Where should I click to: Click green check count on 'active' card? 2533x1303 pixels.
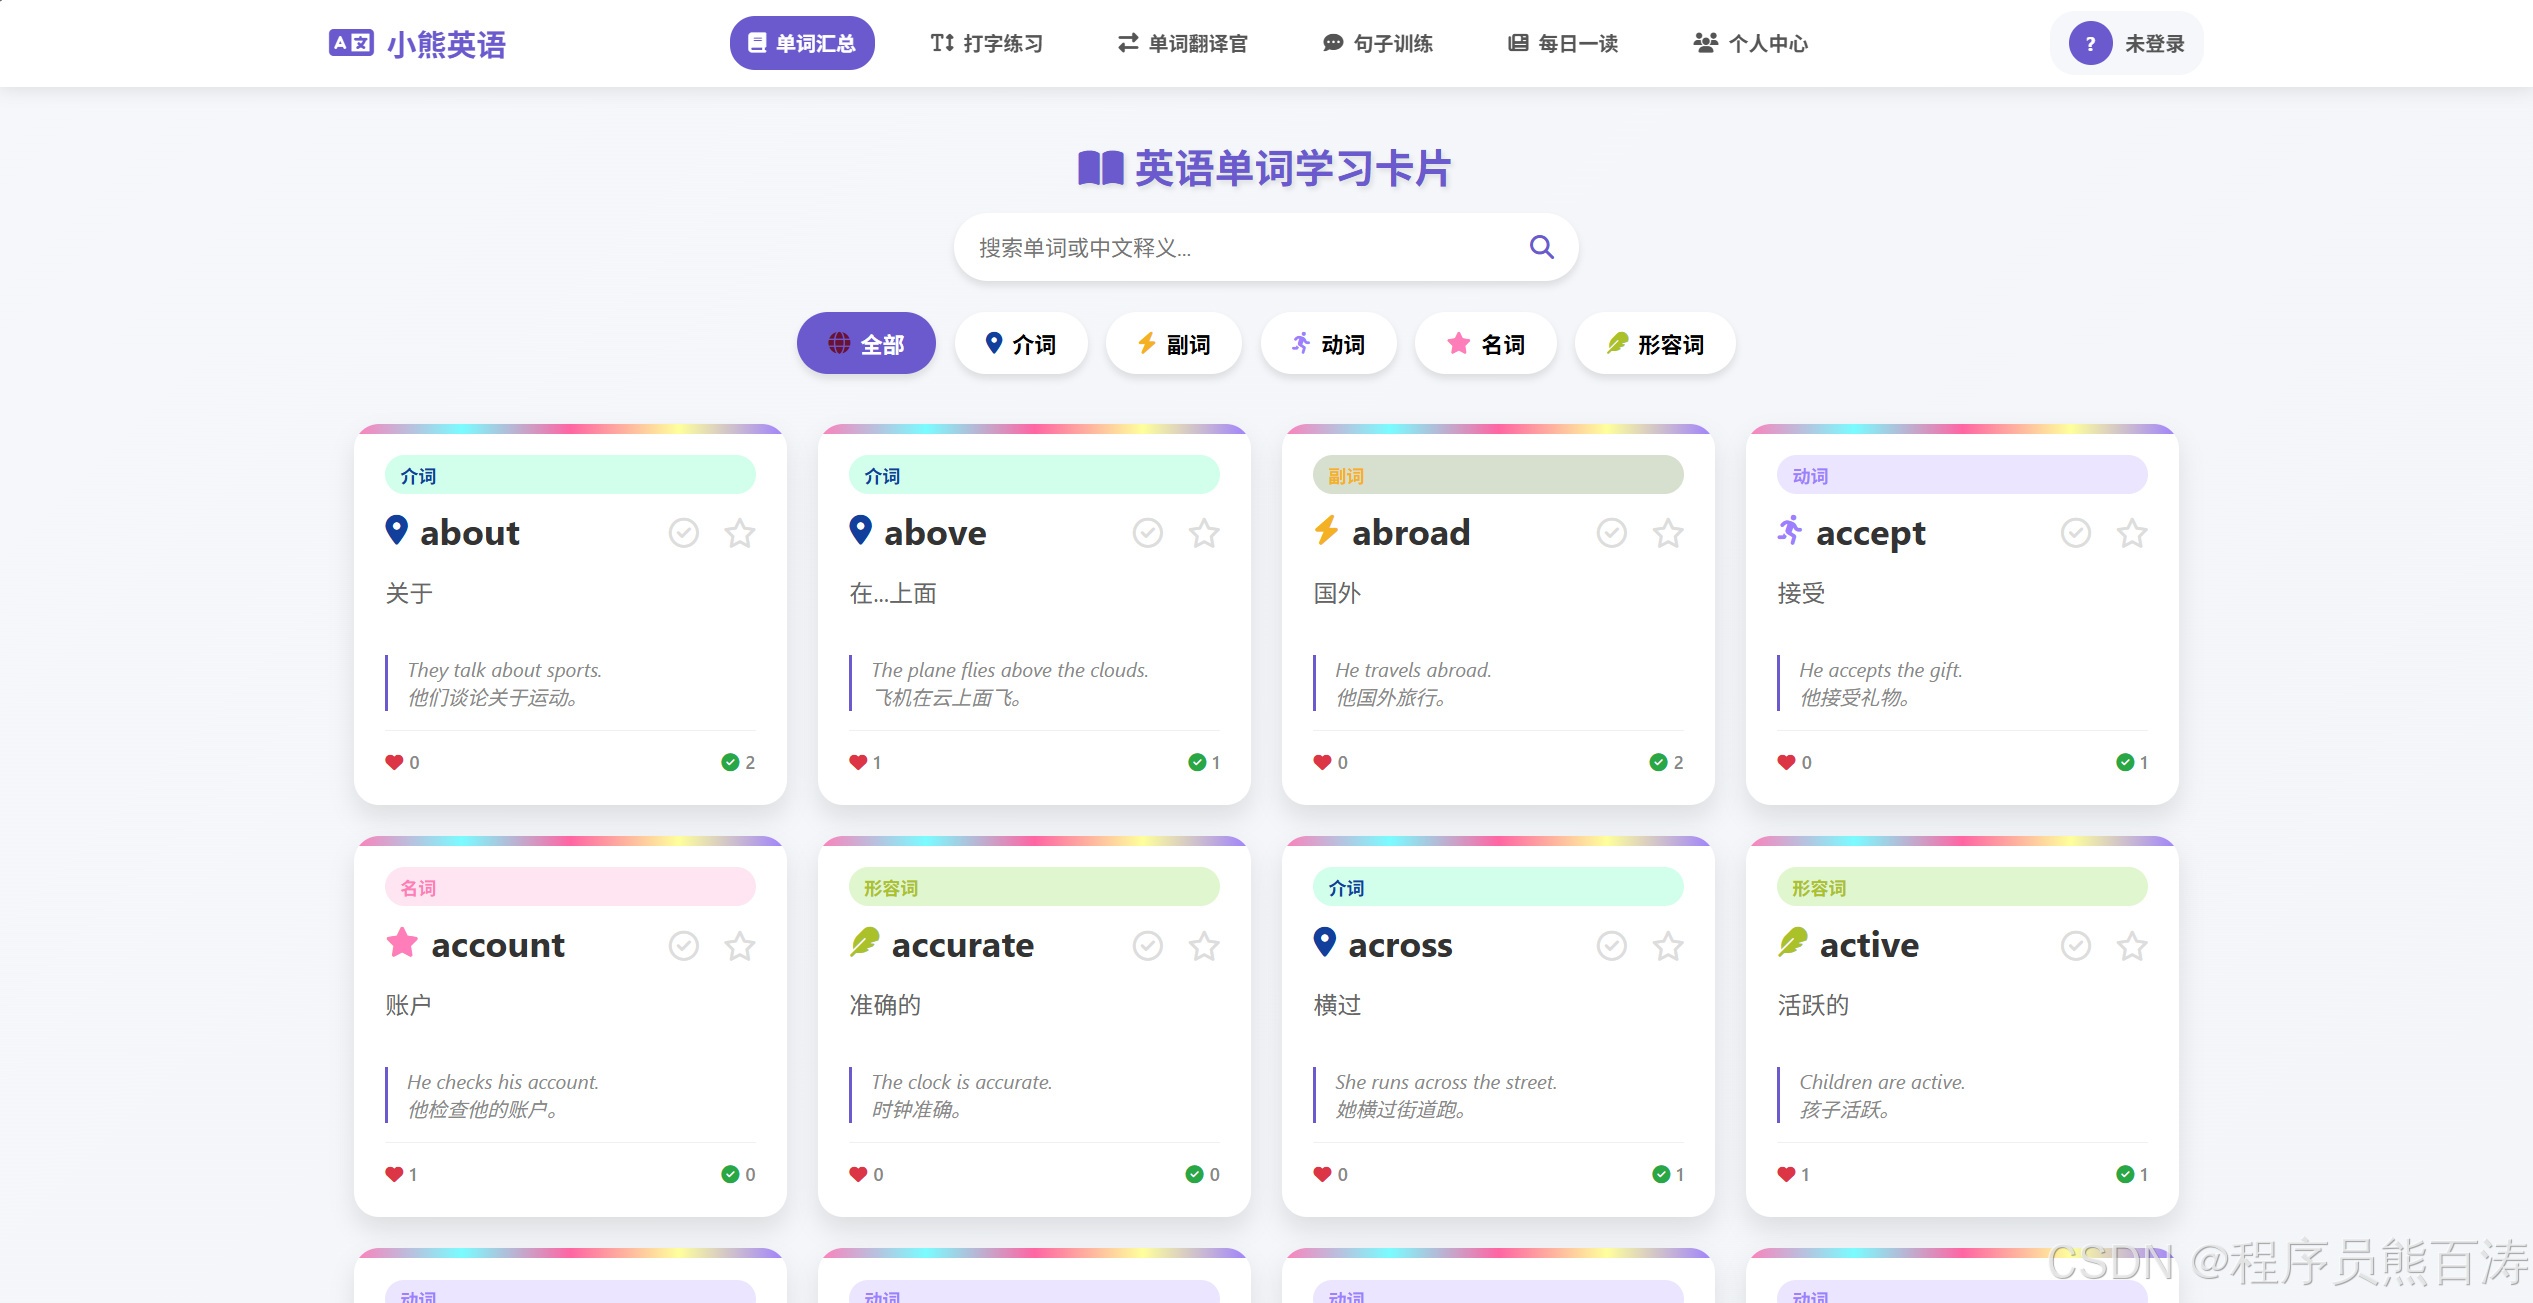click(2132, 1174)
